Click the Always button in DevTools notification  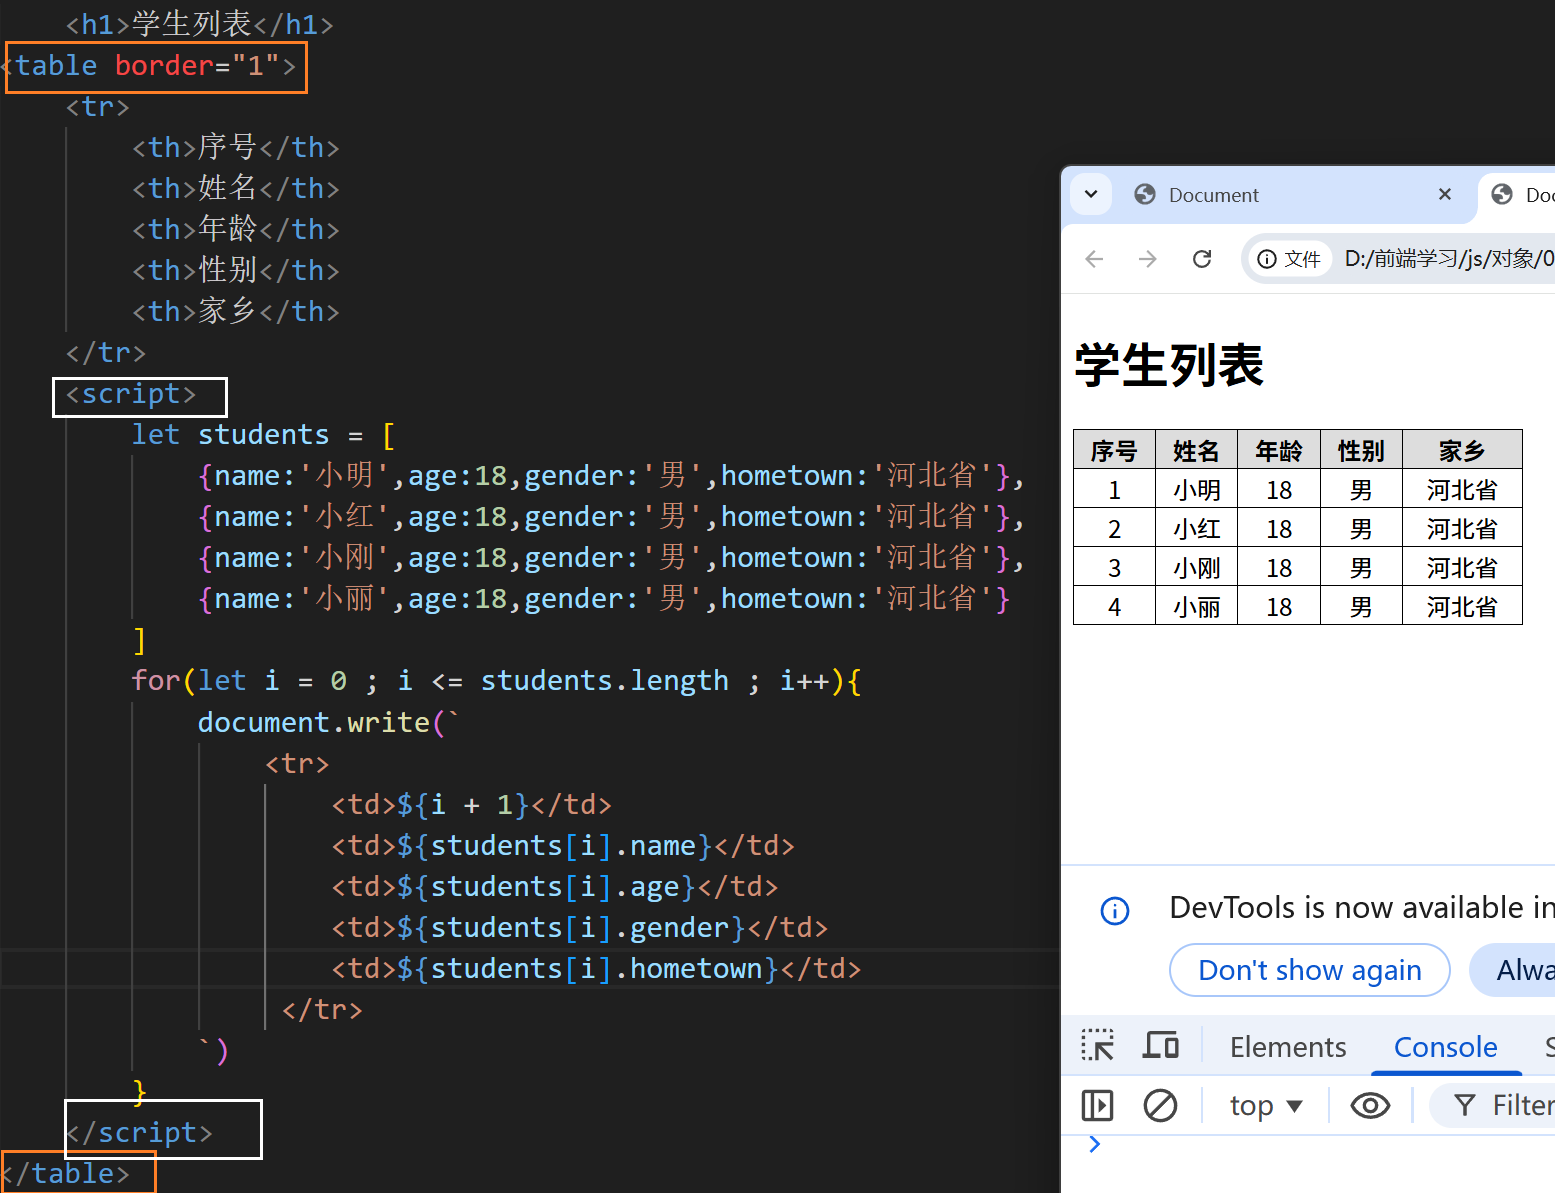[x=1513, y=970]
